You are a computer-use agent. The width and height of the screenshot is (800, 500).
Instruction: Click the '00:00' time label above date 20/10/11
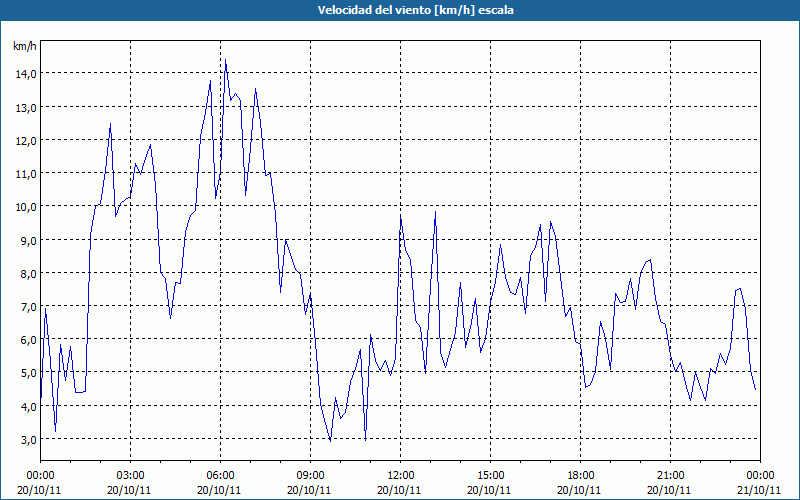(x=40, y=476)
